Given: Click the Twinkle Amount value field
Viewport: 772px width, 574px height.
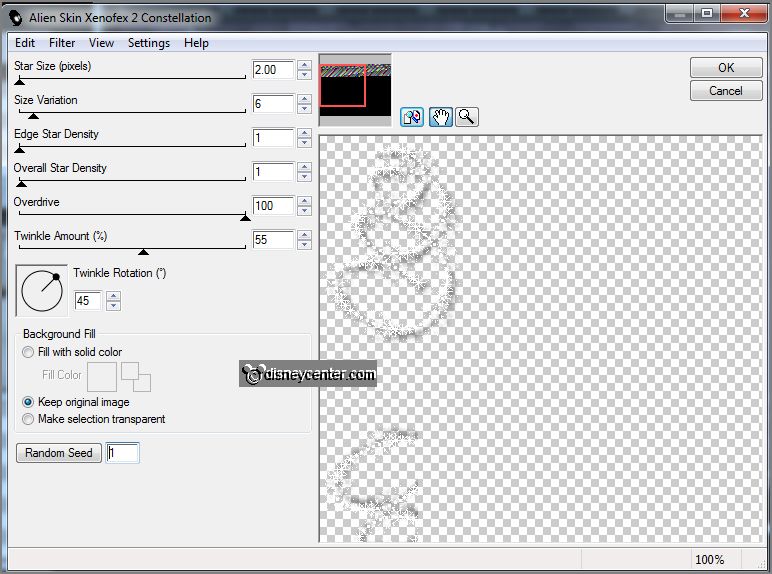Looking at the screenshot, I should point(274,240).
